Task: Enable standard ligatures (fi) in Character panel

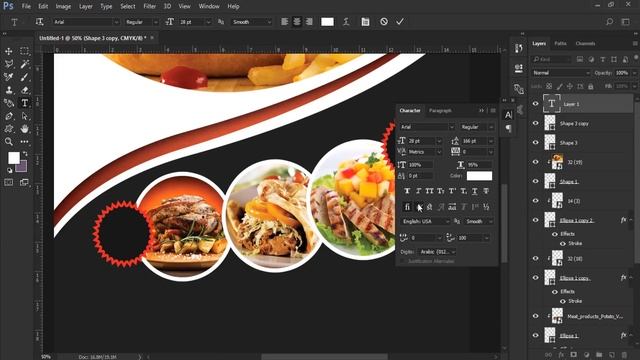Action: pos(407,207)
